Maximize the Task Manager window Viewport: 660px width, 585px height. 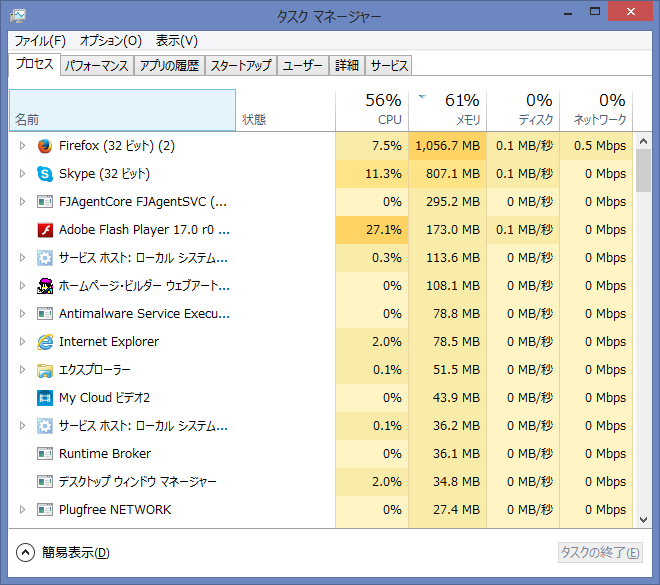point(595,12)
